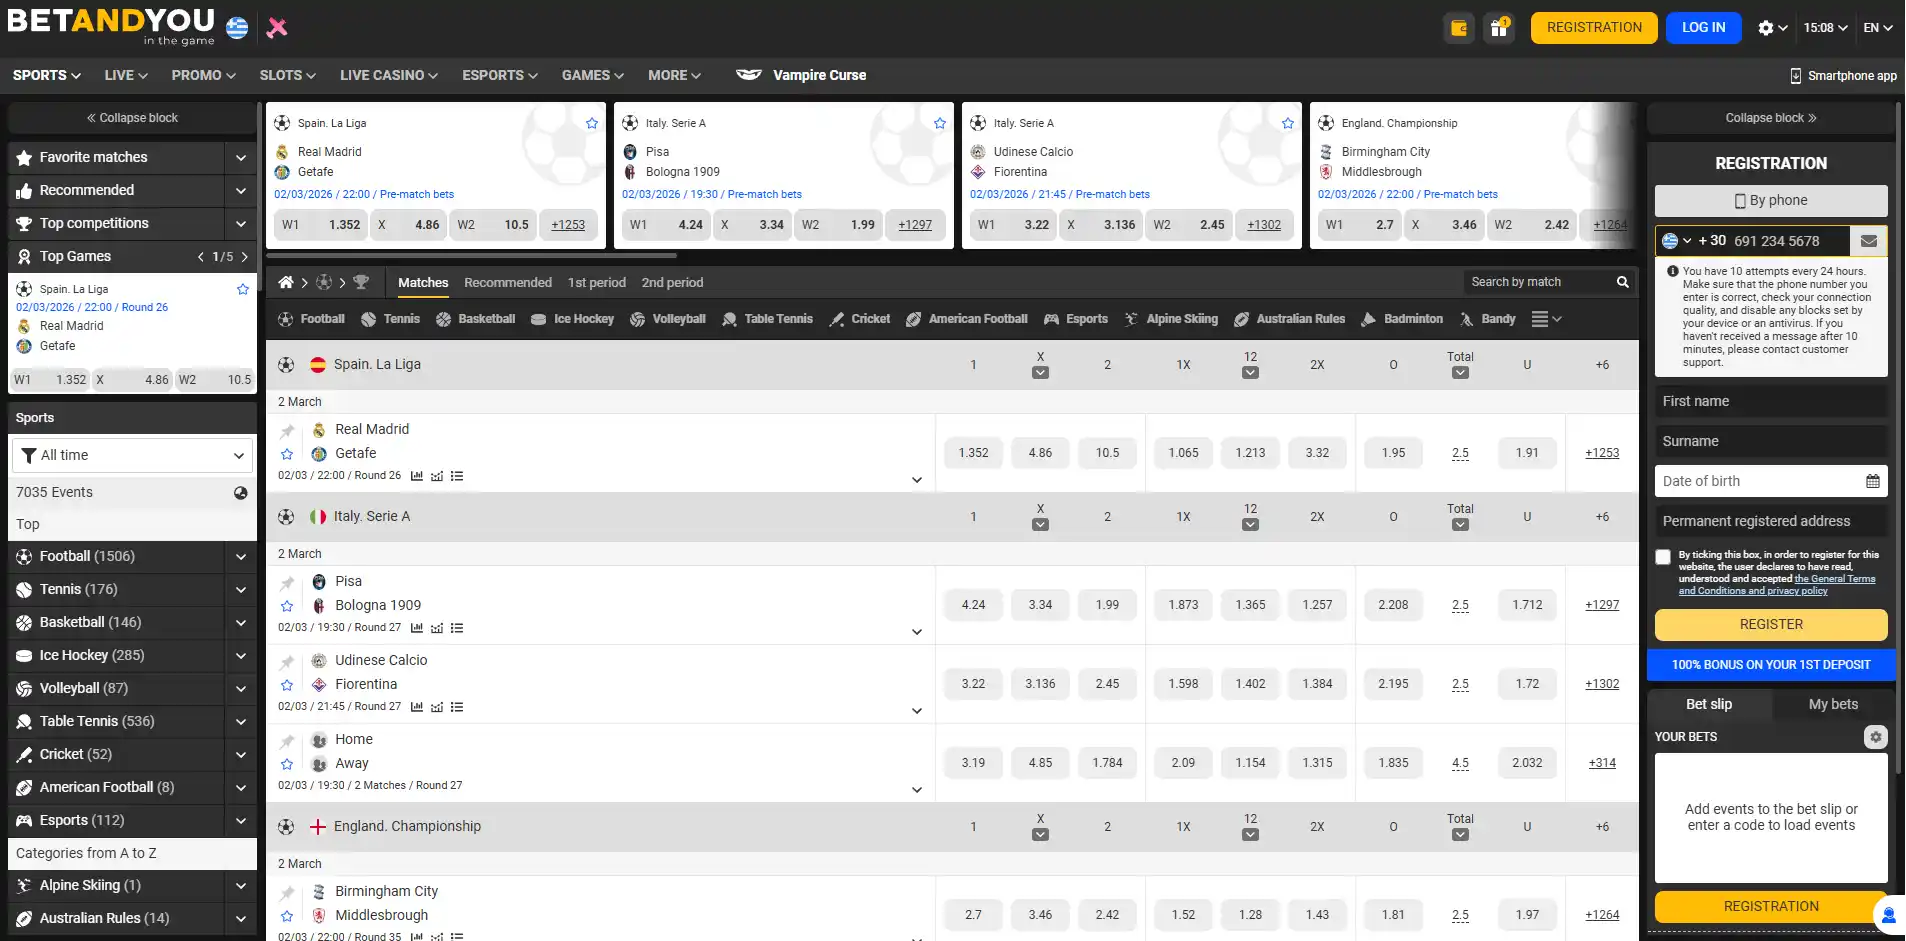
Task: Filter sports by Volleyball
Action: click(x=668, y=319)
